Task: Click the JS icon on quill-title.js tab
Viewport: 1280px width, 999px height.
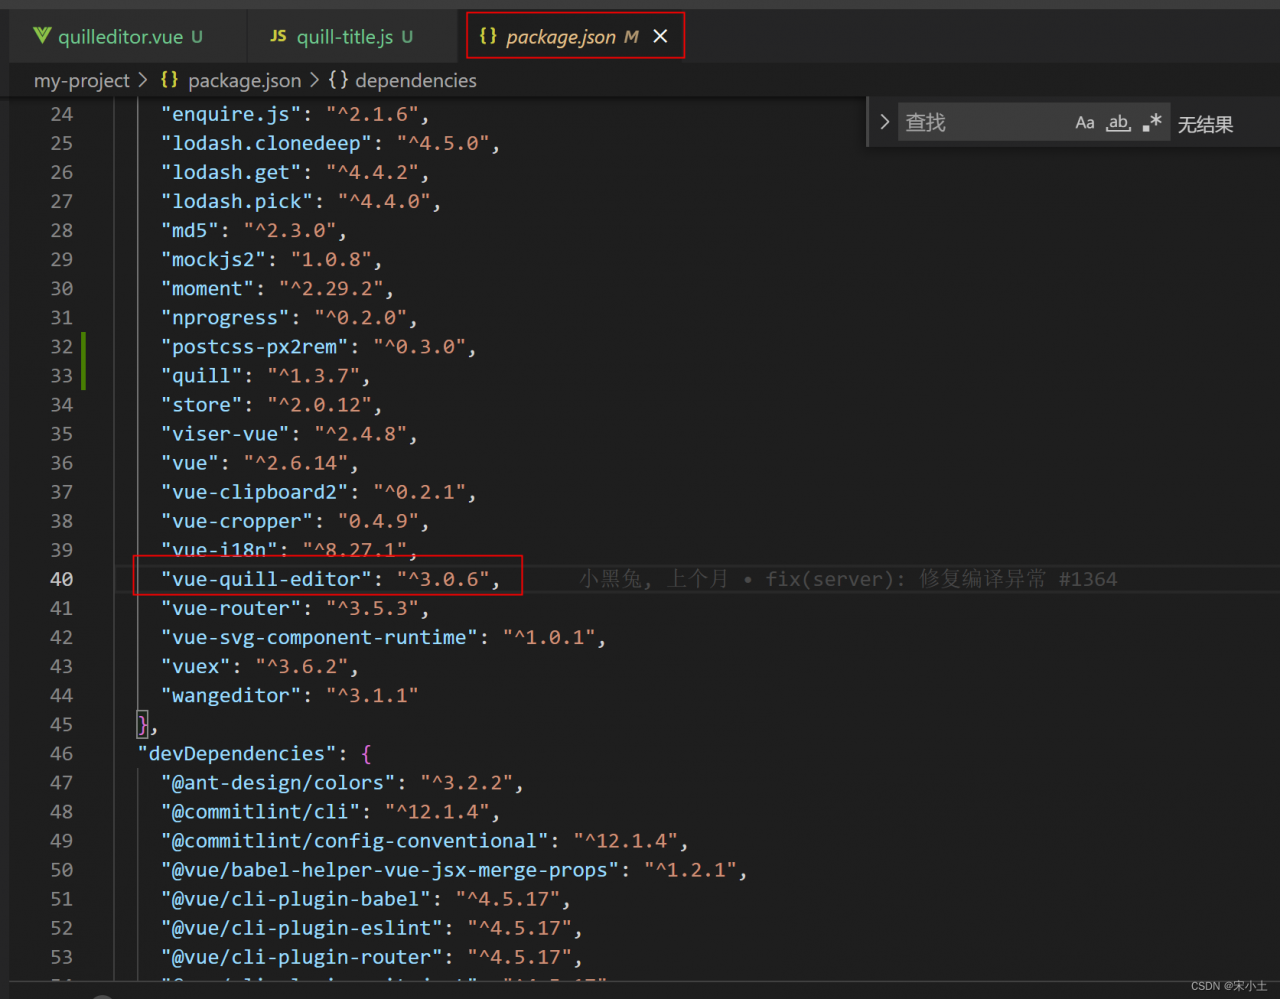Action: click(278, 36)
